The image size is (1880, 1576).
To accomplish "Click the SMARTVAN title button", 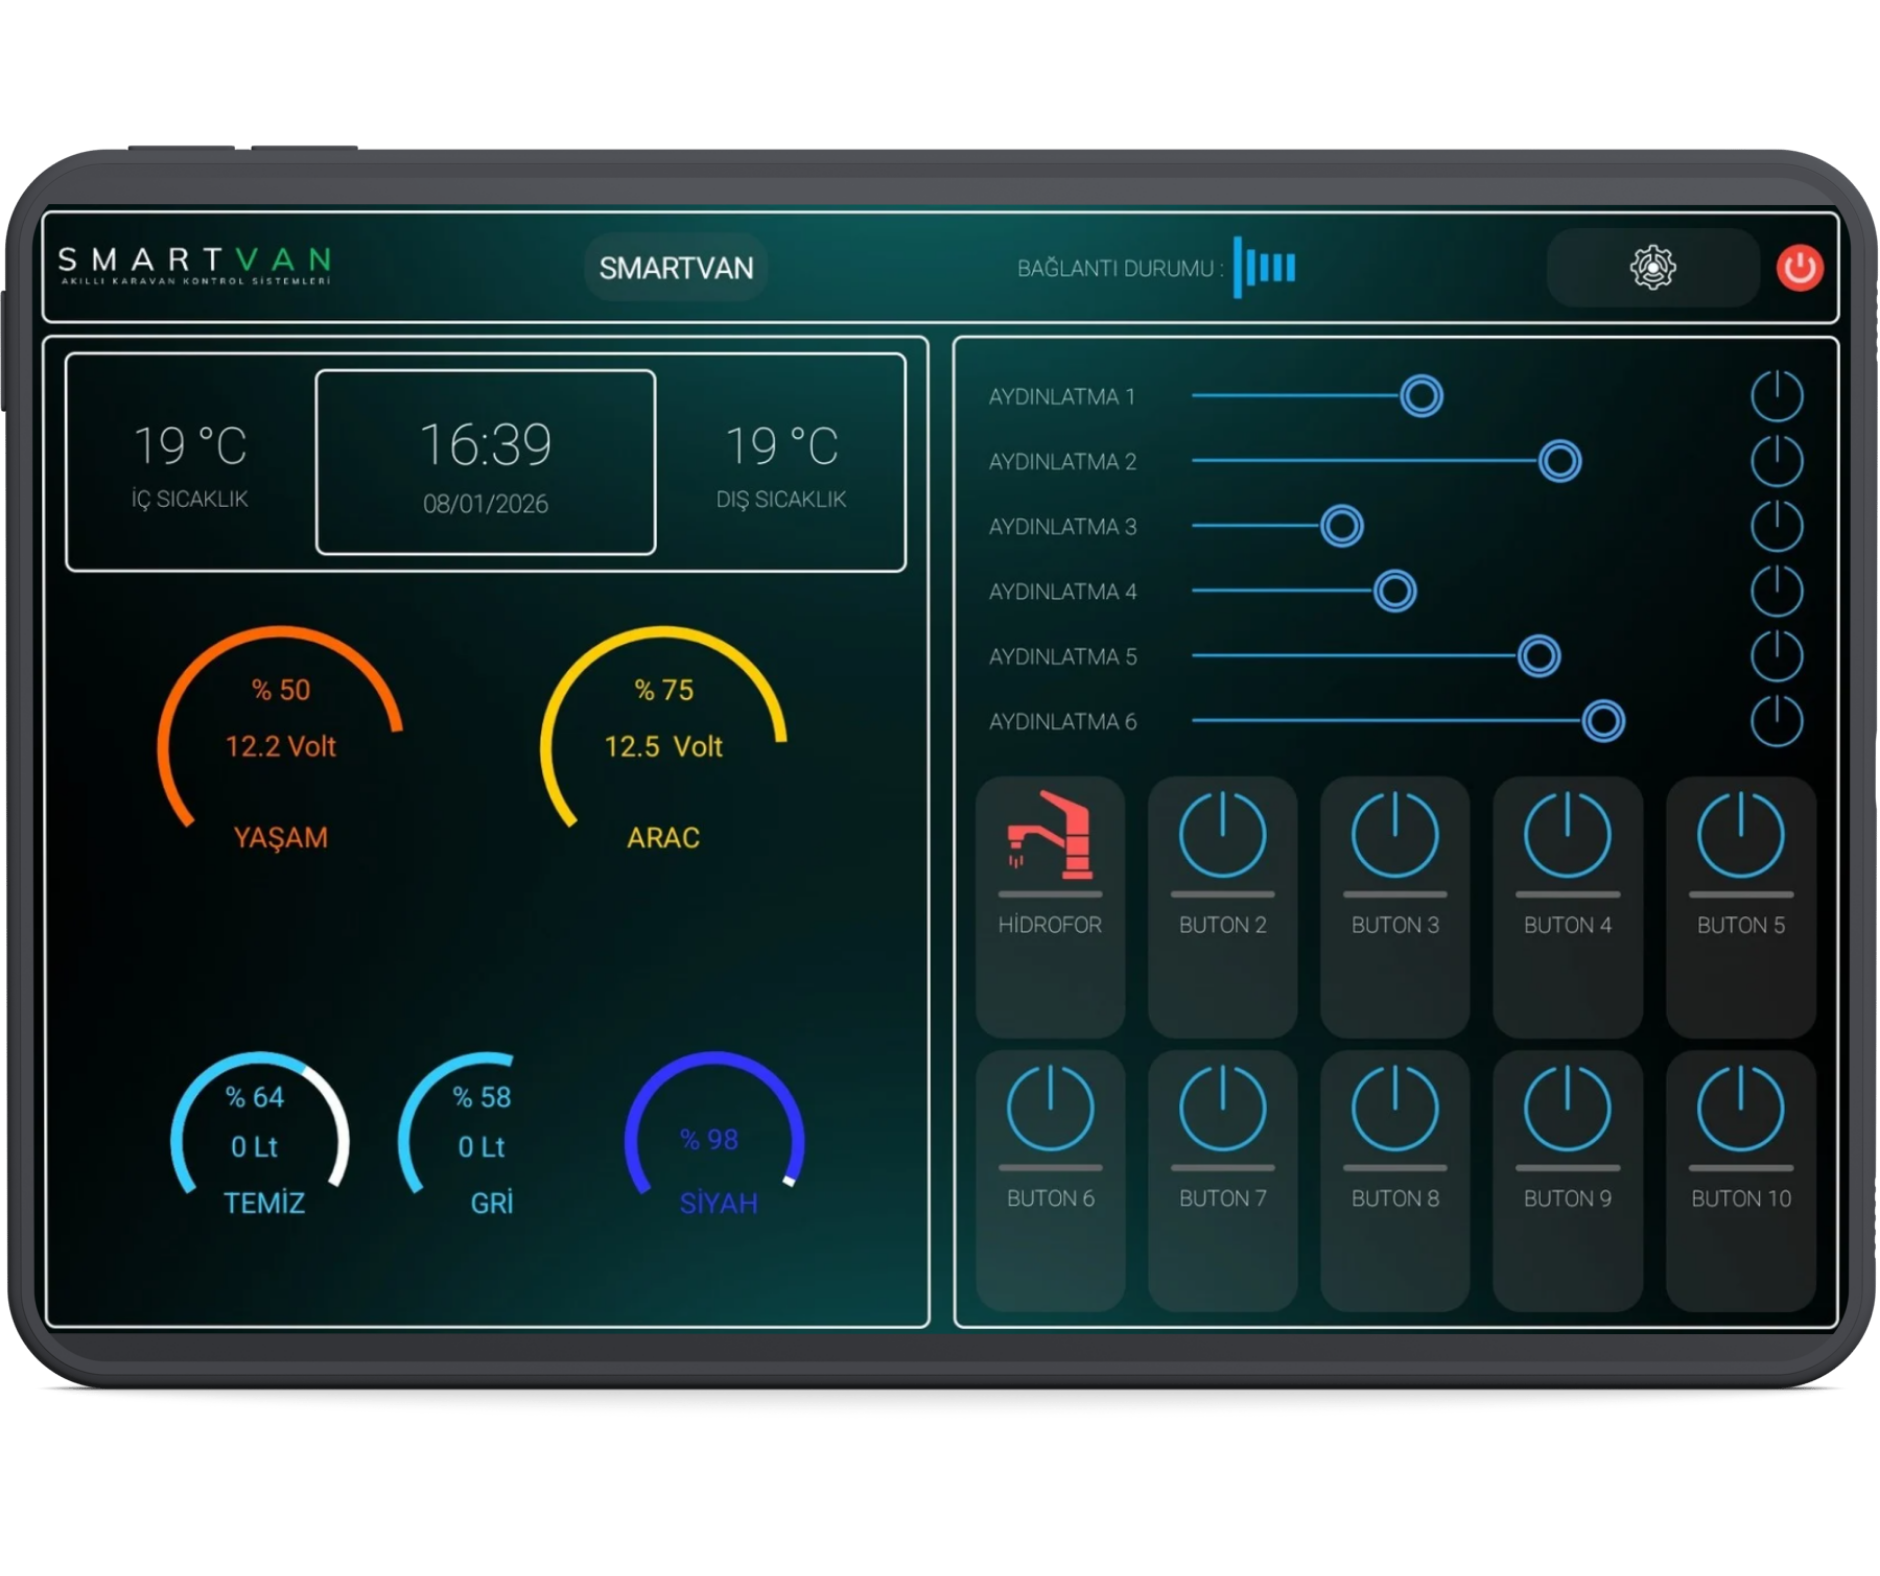I will point(676,268).
